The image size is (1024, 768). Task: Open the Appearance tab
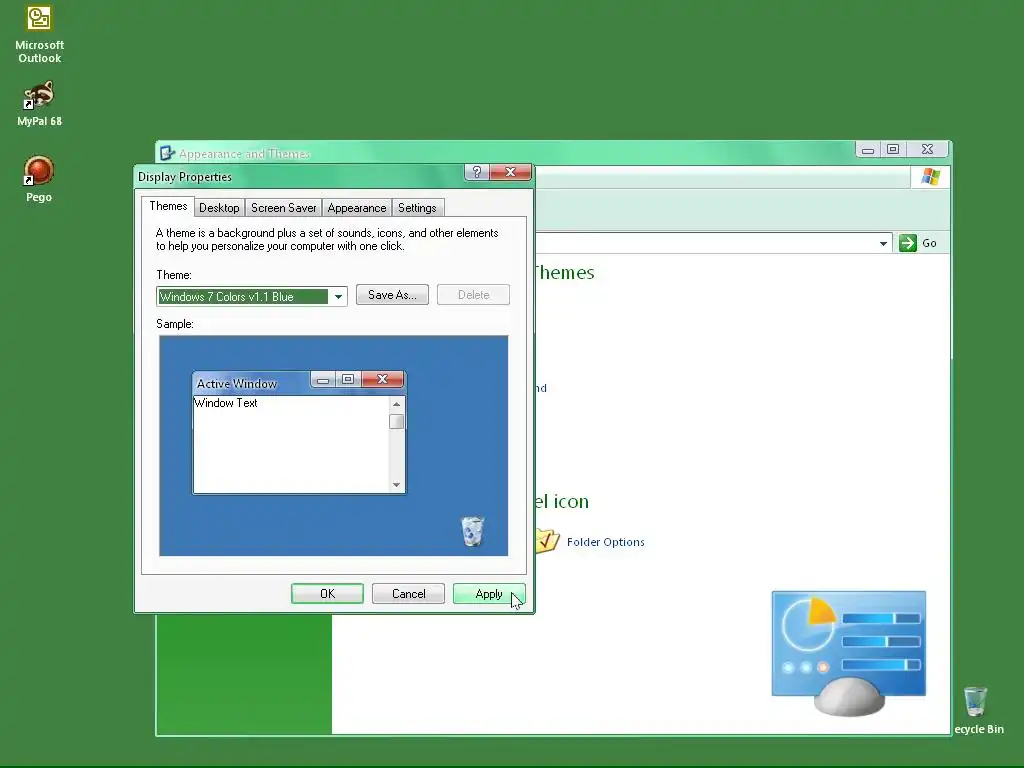pos(357,208)
